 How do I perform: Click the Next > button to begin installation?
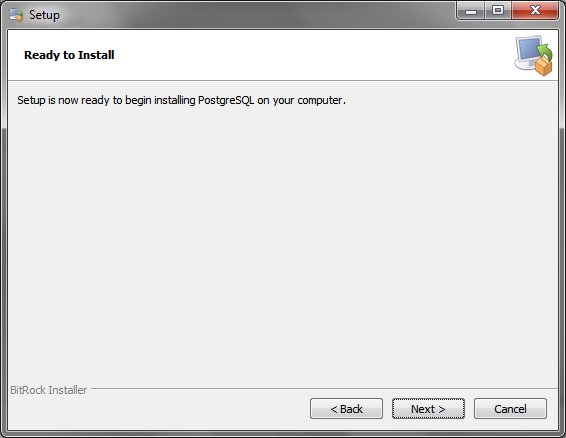(428, 409)
